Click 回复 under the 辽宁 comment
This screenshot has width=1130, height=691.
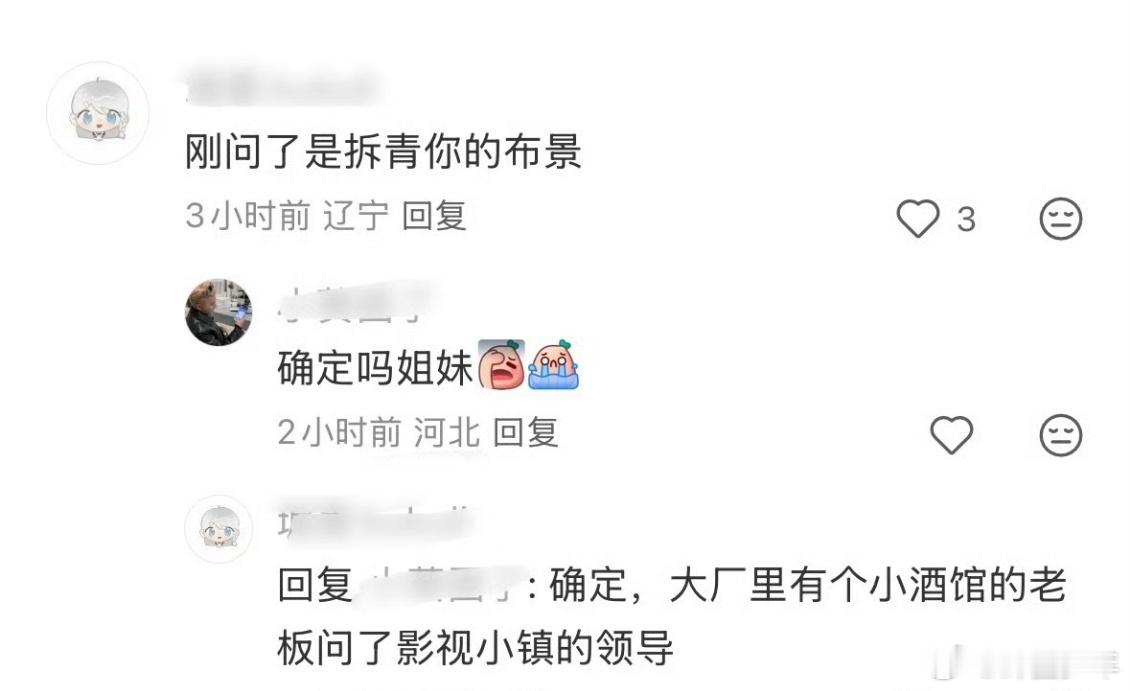(434, 216)
